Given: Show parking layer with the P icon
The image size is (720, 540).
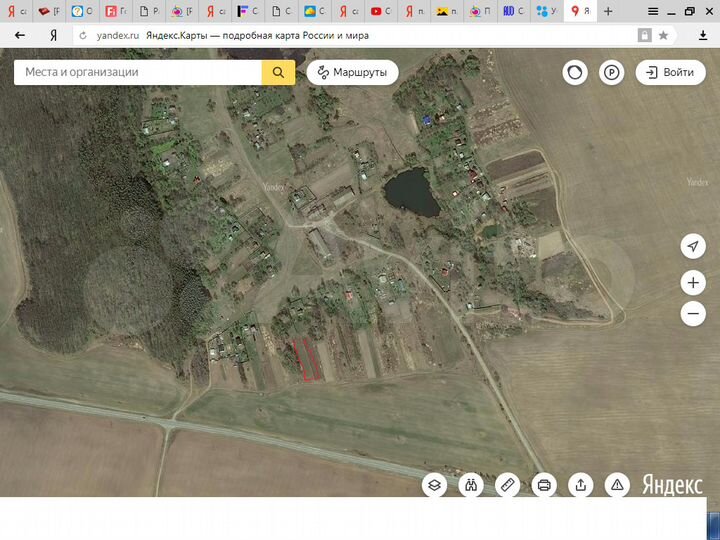Looking at the screenshot, I should [612, 72].
